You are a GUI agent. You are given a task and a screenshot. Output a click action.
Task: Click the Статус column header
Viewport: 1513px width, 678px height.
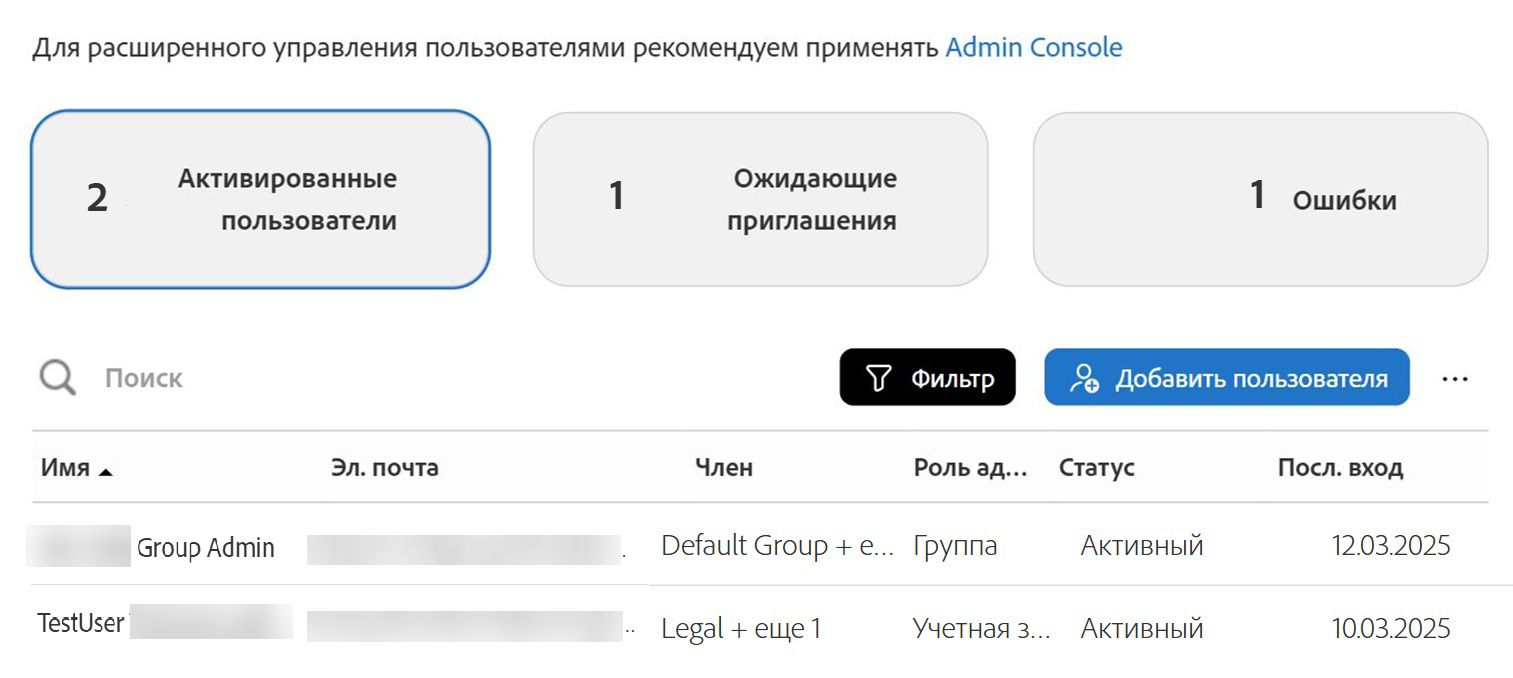tap(1097, 468)
